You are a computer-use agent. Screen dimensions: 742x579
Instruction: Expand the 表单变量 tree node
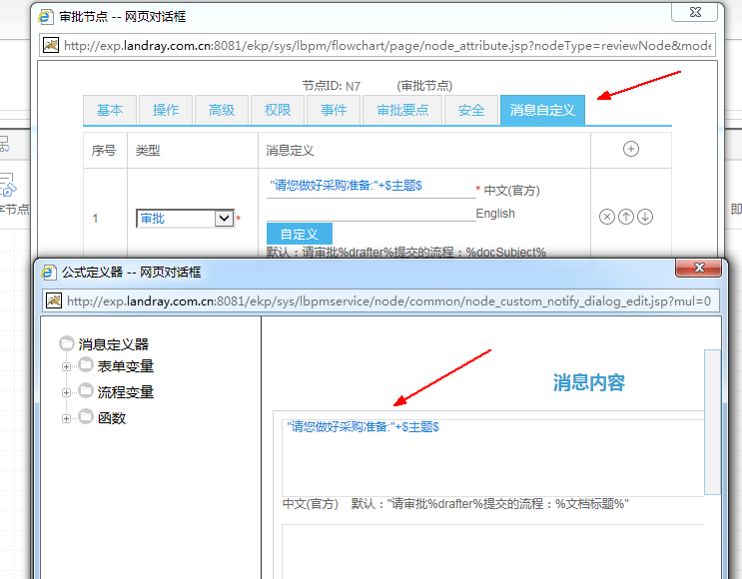[x=67, y=367]
